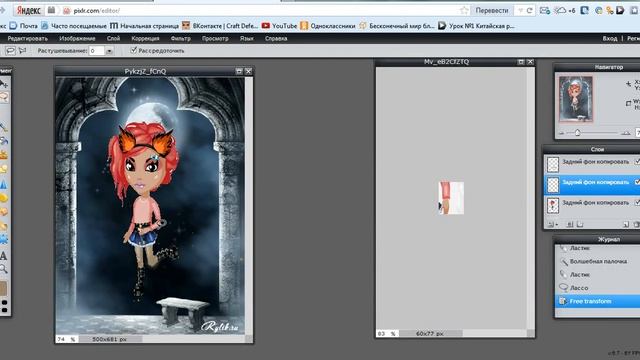Image resolution: width=640 pixels, height=360 pixels.
Task: Maximize the PykzjZ_fCnQ document window
Action: (239, 71)
